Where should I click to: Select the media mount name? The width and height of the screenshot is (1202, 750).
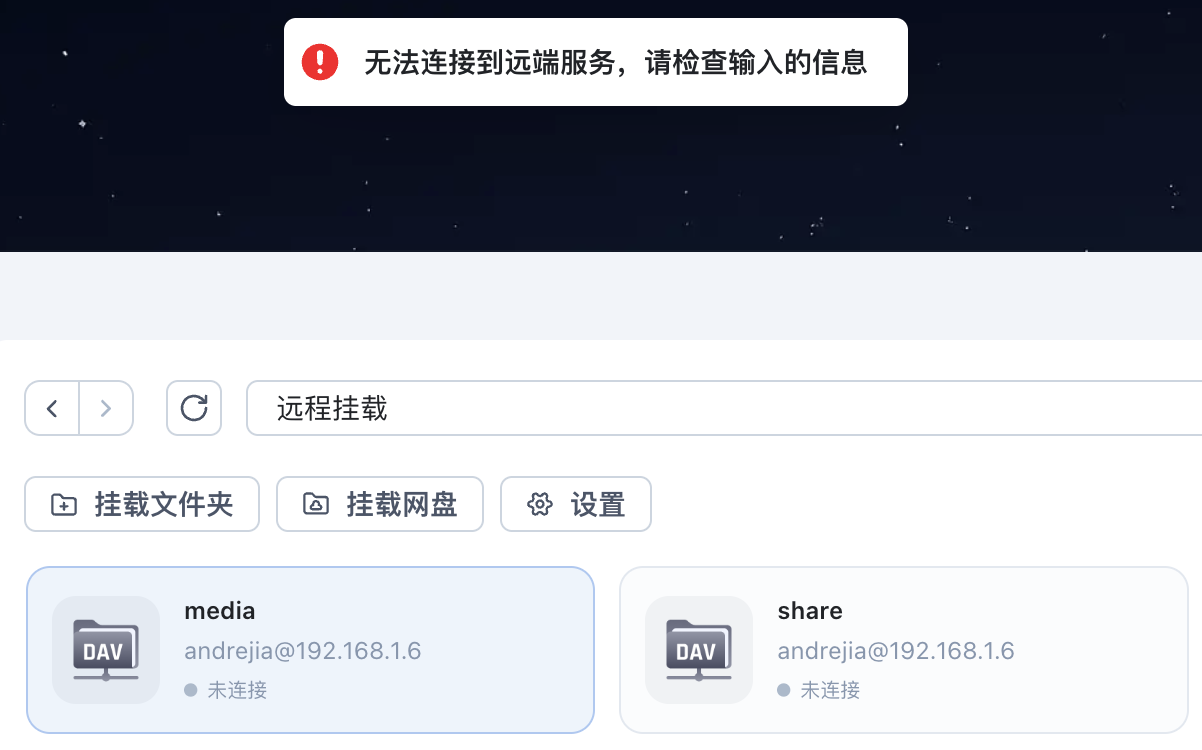pos(220,611)
